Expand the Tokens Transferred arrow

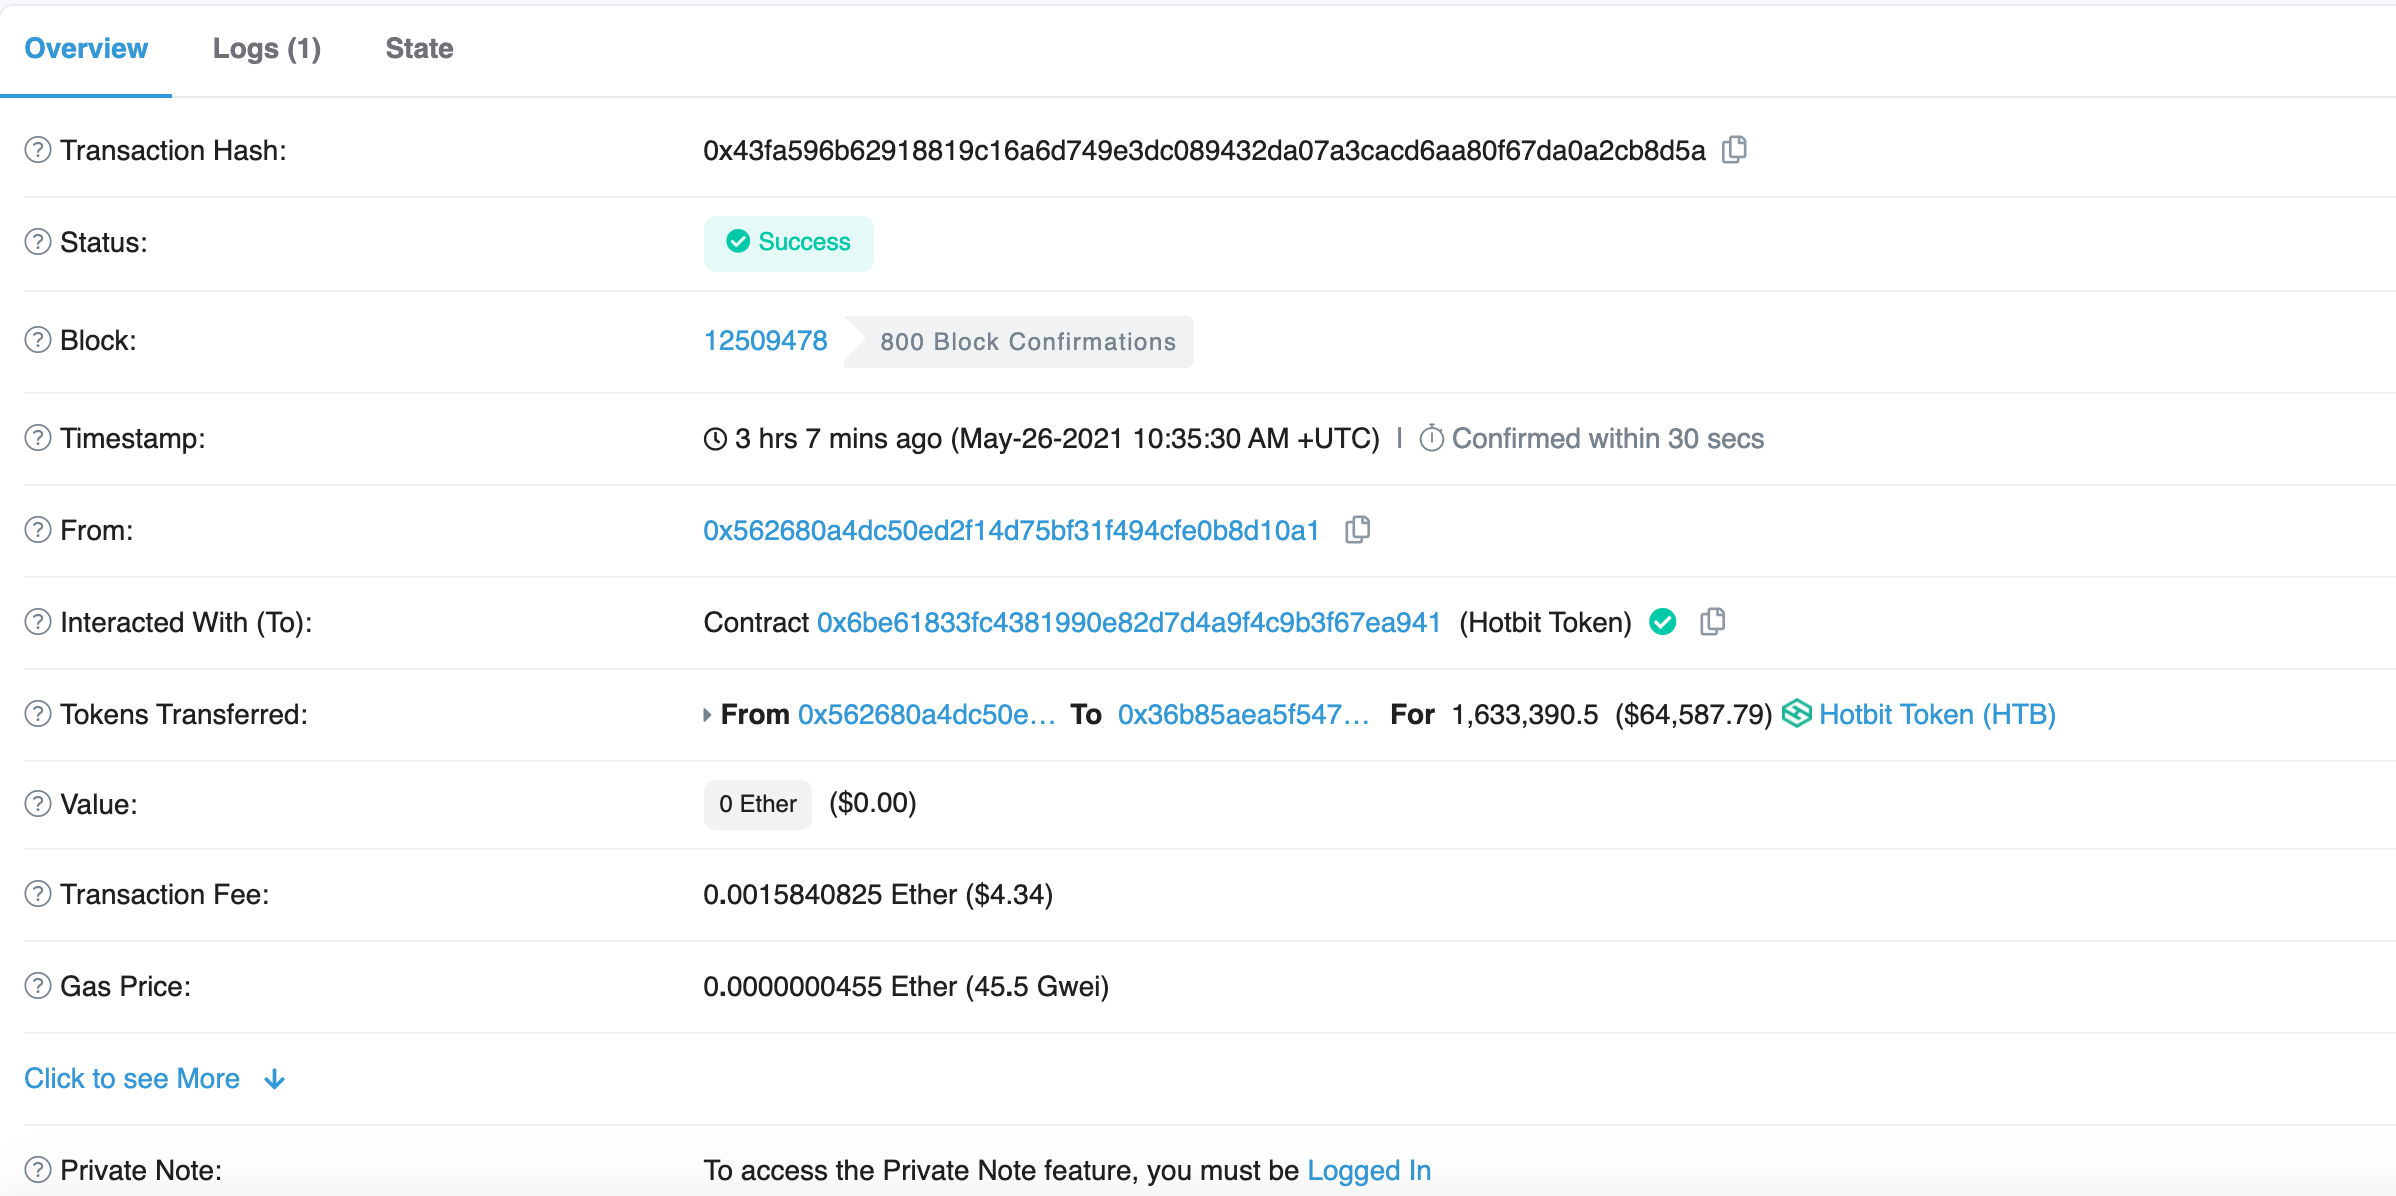click(x=707, y=715)
